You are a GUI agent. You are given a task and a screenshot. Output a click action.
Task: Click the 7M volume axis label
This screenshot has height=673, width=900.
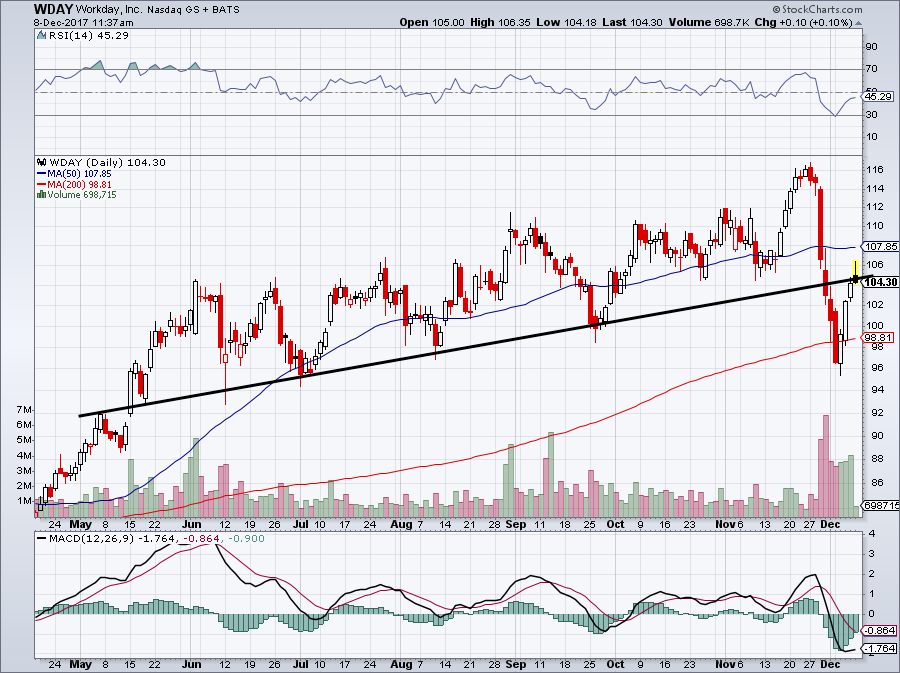24,410
